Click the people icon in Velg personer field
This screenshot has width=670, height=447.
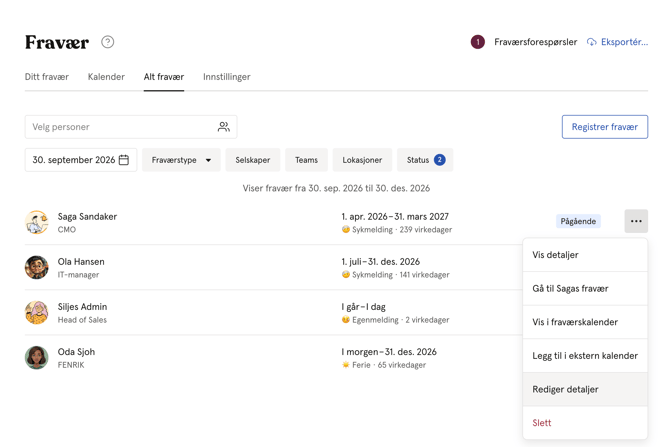(x=224, y=126)
